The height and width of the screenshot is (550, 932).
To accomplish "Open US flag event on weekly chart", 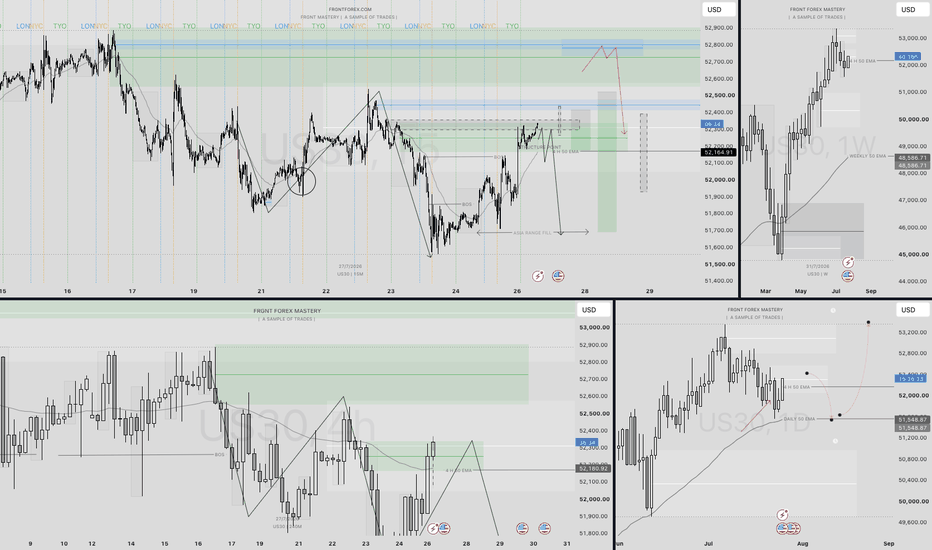I will [848, 275].
